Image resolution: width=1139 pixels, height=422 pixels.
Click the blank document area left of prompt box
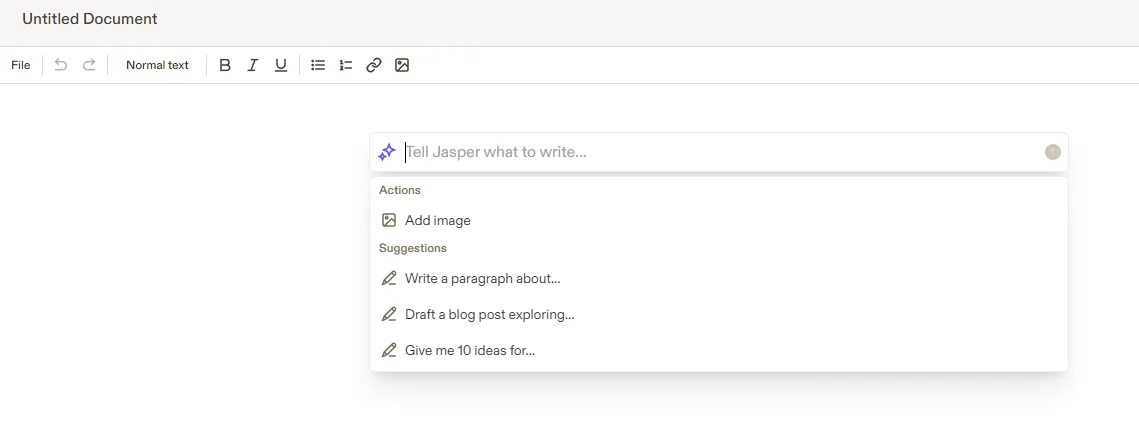(180, 250)
